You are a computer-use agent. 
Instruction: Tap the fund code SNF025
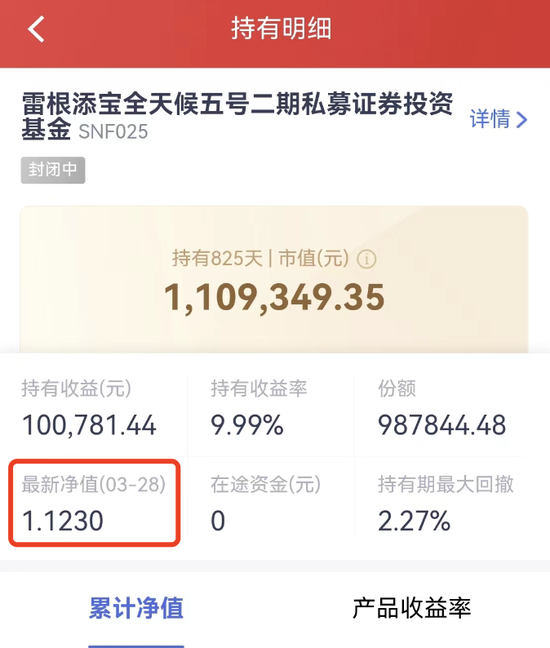113,132
